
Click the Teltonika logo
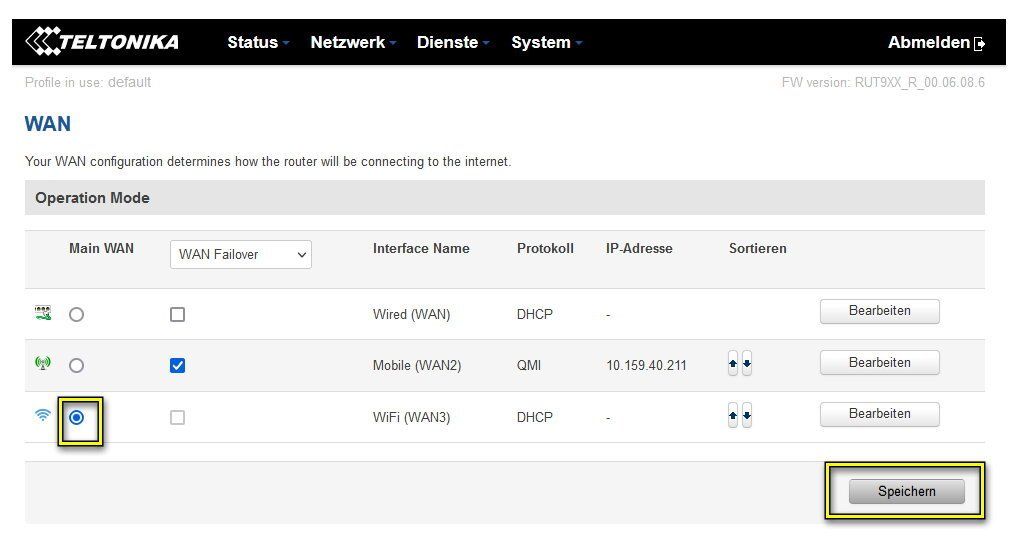click(x=102, y=42)
